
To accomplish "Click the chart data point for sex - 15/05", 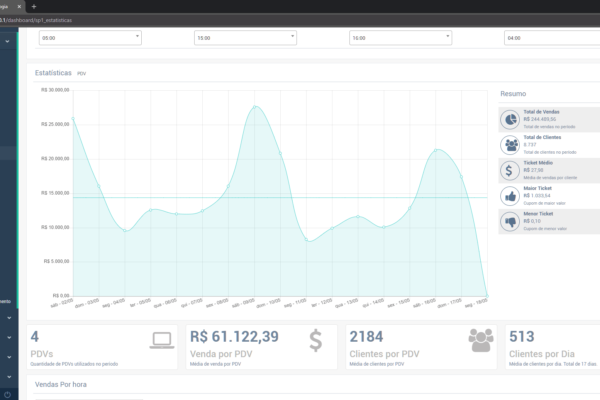I will tap(410, 209).
